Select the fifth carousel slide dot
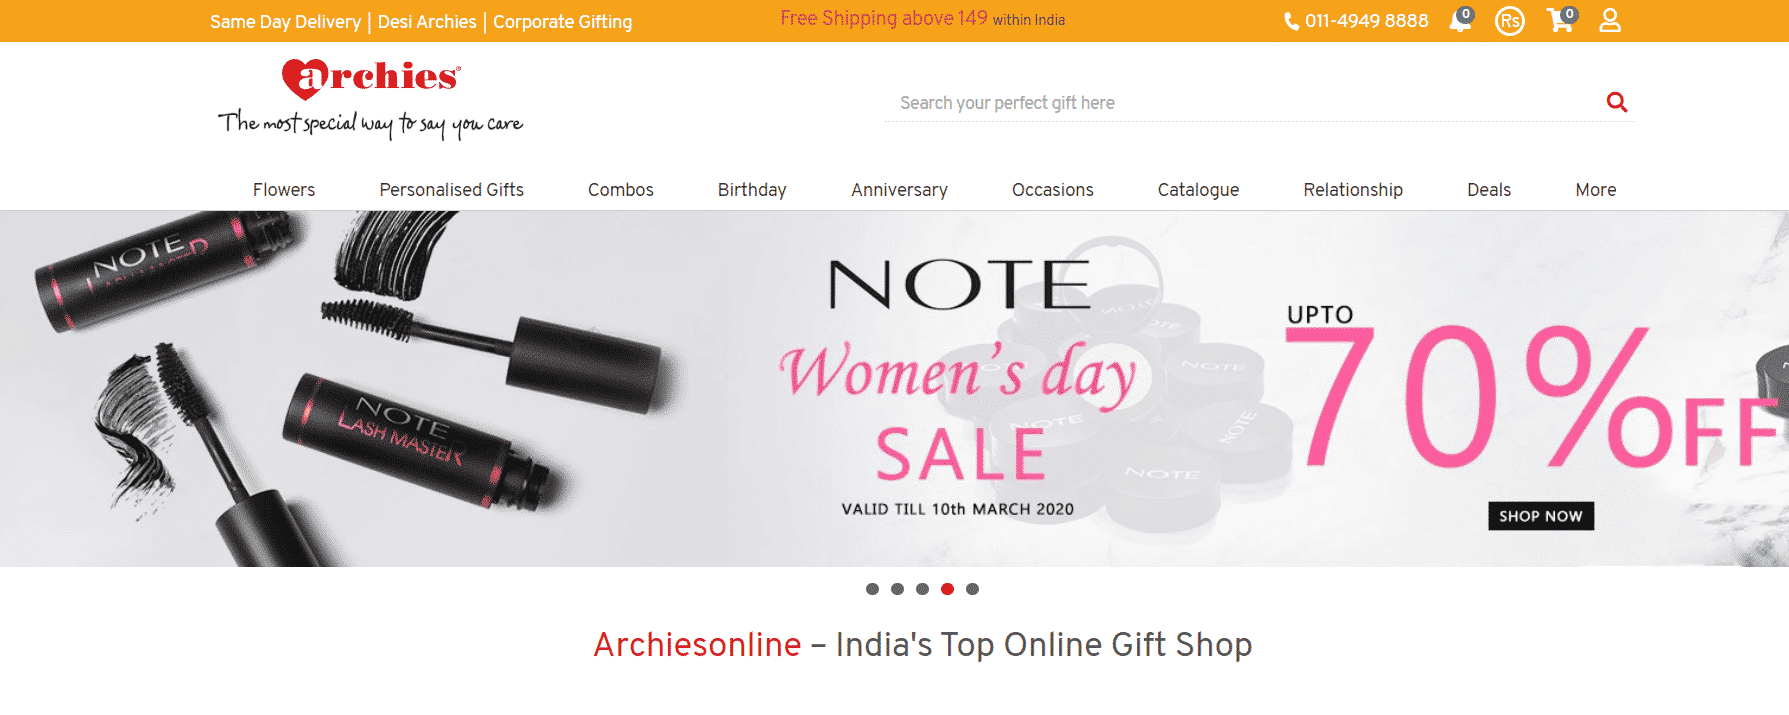1789x715 pixels. [972, 589]
